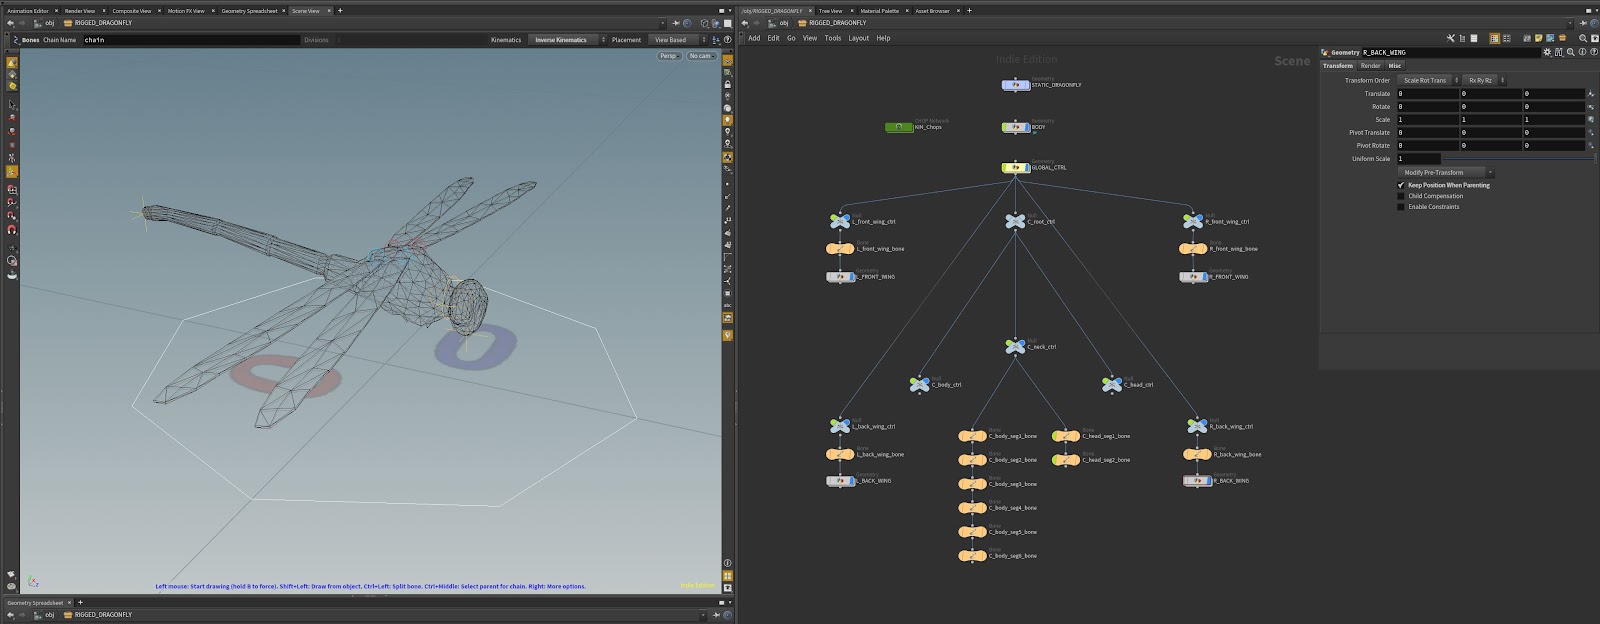Switch to the Material Palette tab
The height and width of the screenshot is (624, 1600).
click(x=879, y=11)
